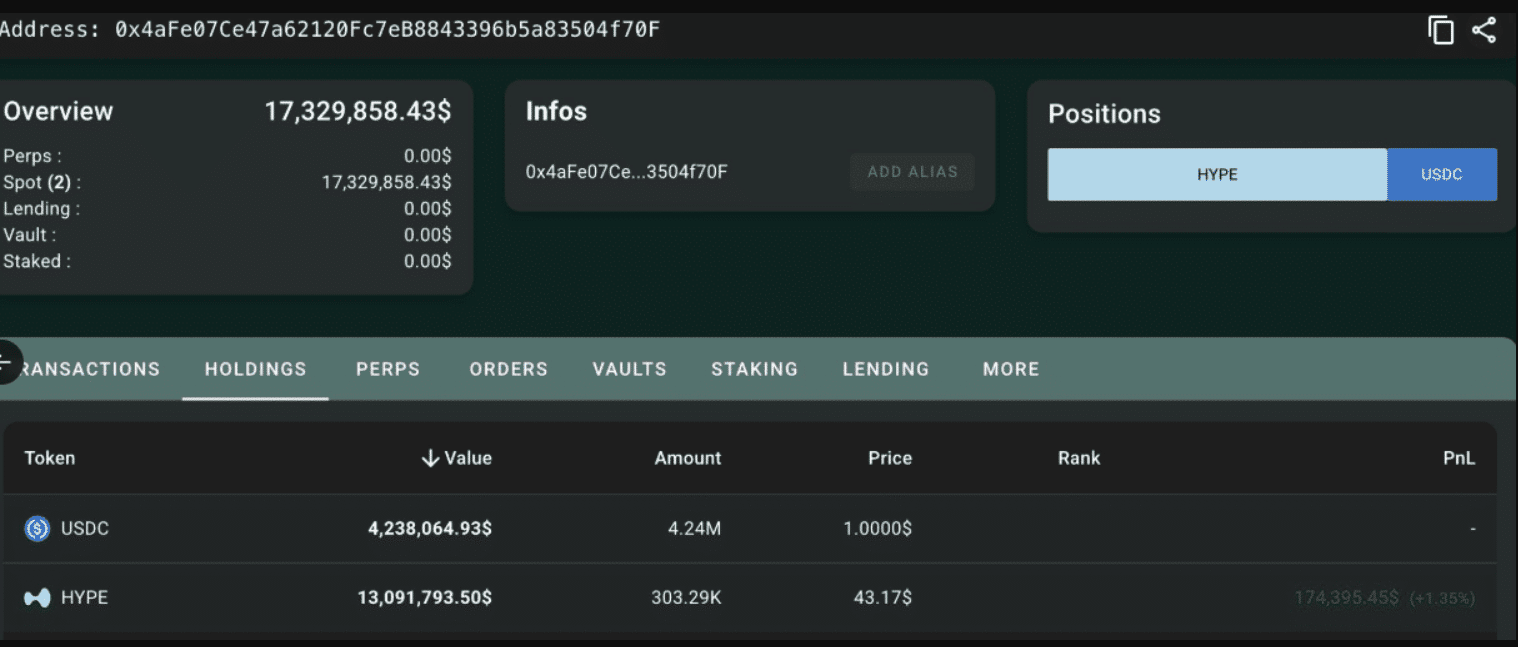1518x647 pixels.
Task: Click the USDC token name in holdings
Action: point(85,528)
